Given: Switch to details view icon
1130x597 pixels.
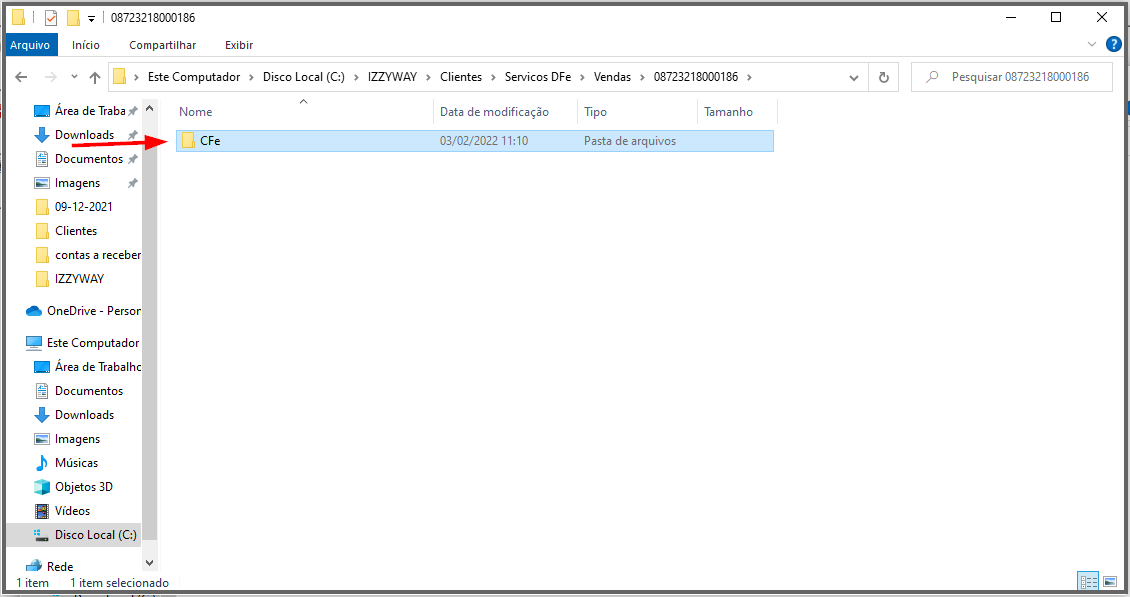Looking at the screenshot, I should point(1088,581).
